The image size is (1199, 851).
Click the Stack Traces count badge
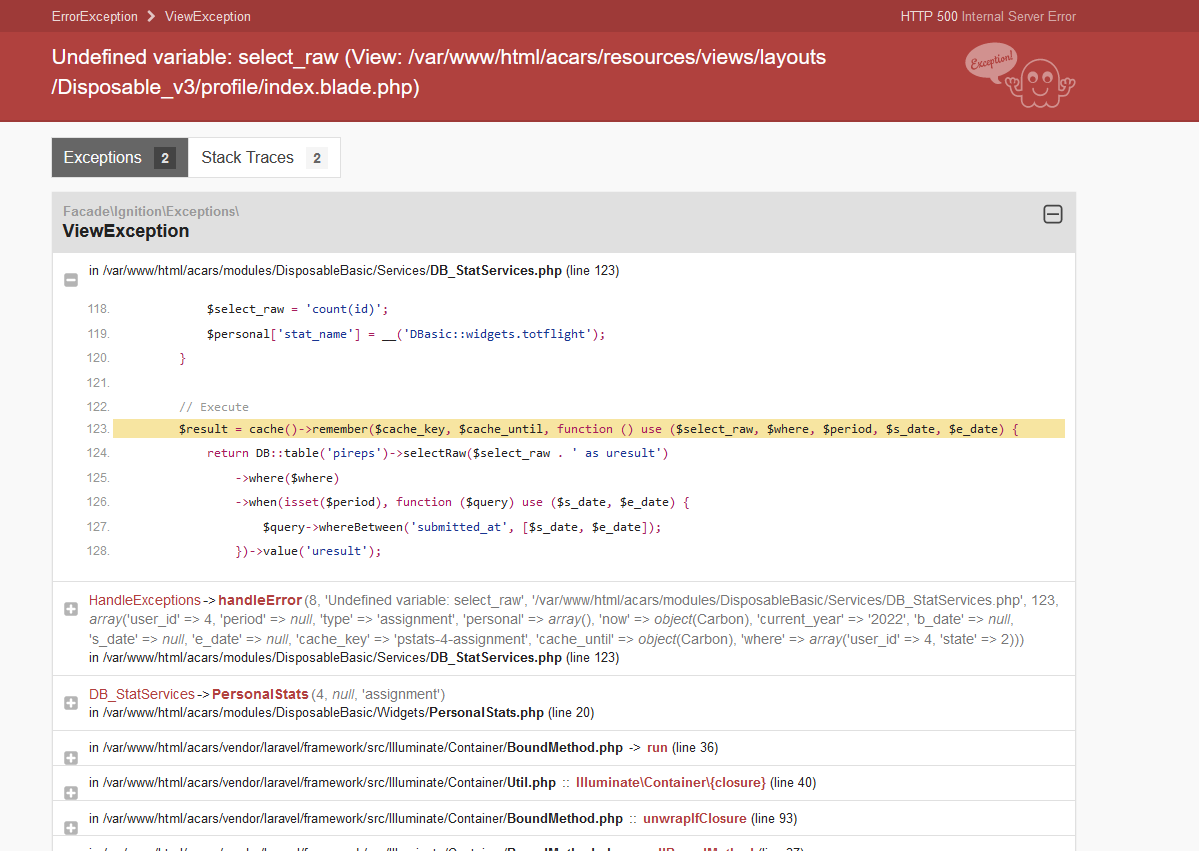pyautogui.click(x=316, y=158)
